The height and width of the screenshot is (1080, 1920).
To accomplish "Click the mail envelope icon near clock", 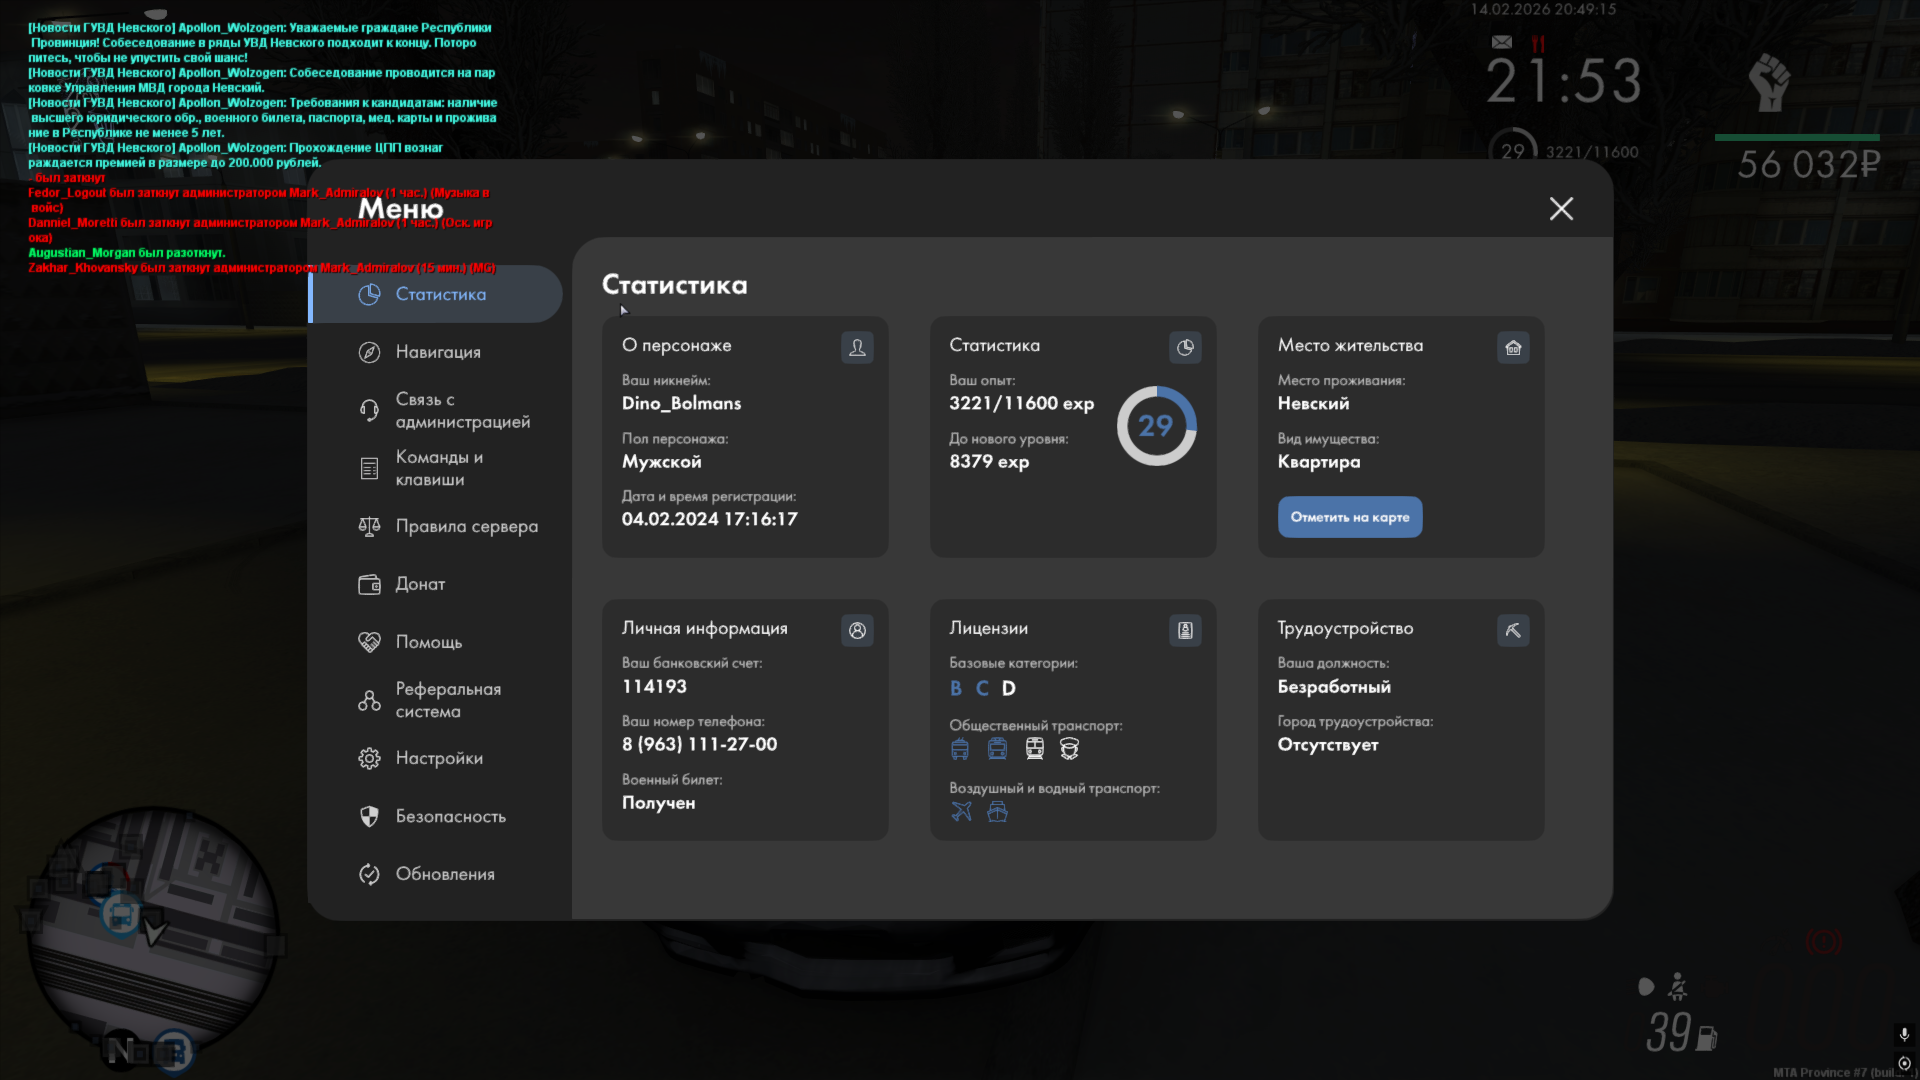I will click(1502, 42).
